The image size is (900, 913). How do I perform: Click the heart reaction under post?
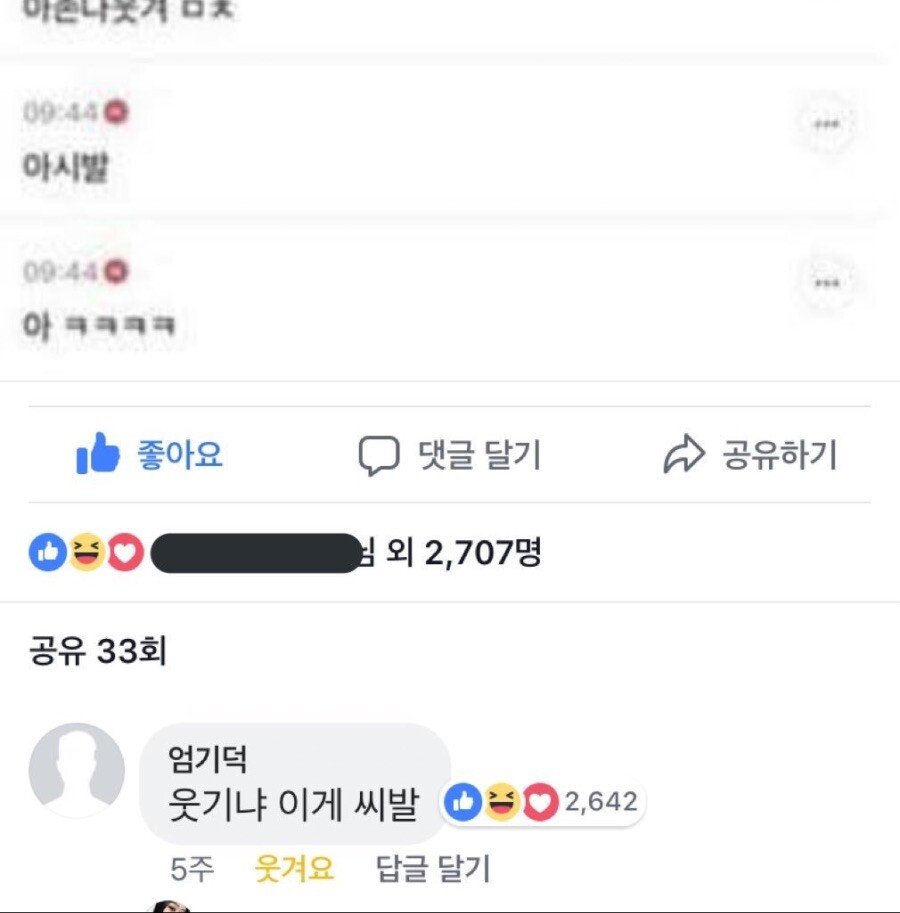click(126, 552)
